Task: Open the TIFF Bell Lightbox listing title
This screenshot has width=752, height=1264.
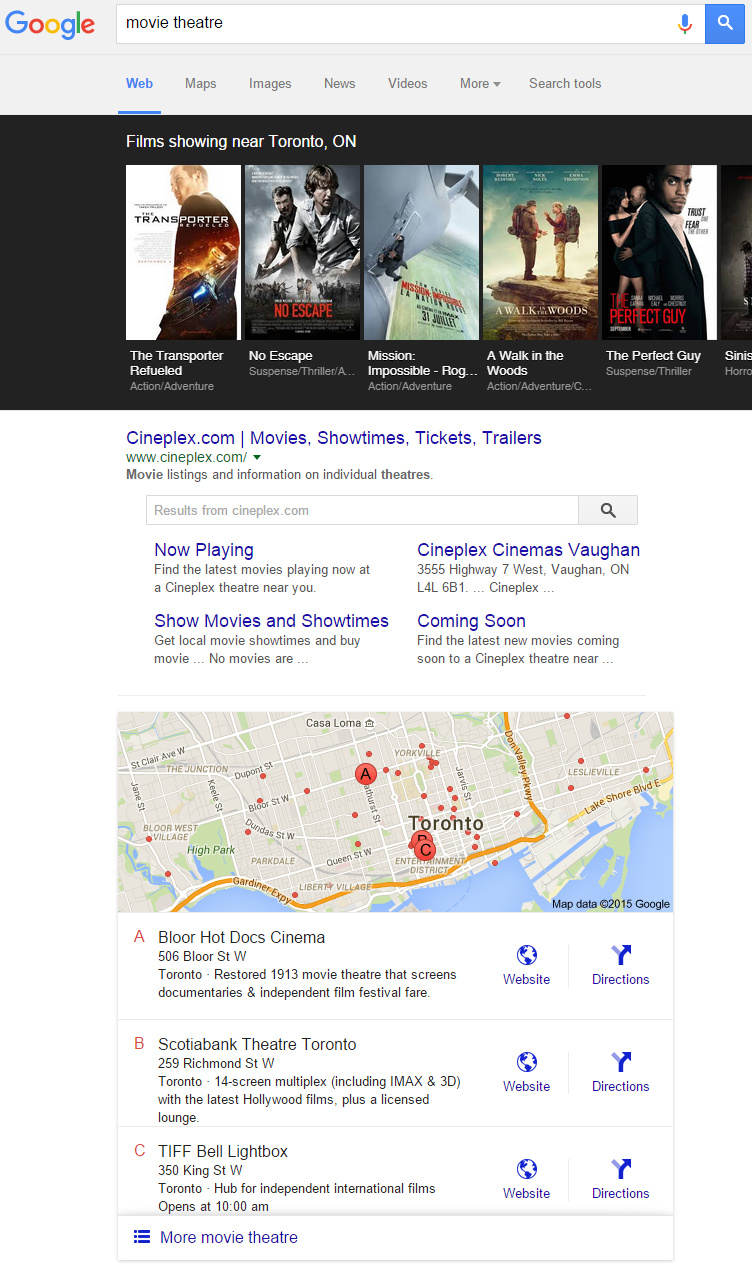Action: point(223,1151)
